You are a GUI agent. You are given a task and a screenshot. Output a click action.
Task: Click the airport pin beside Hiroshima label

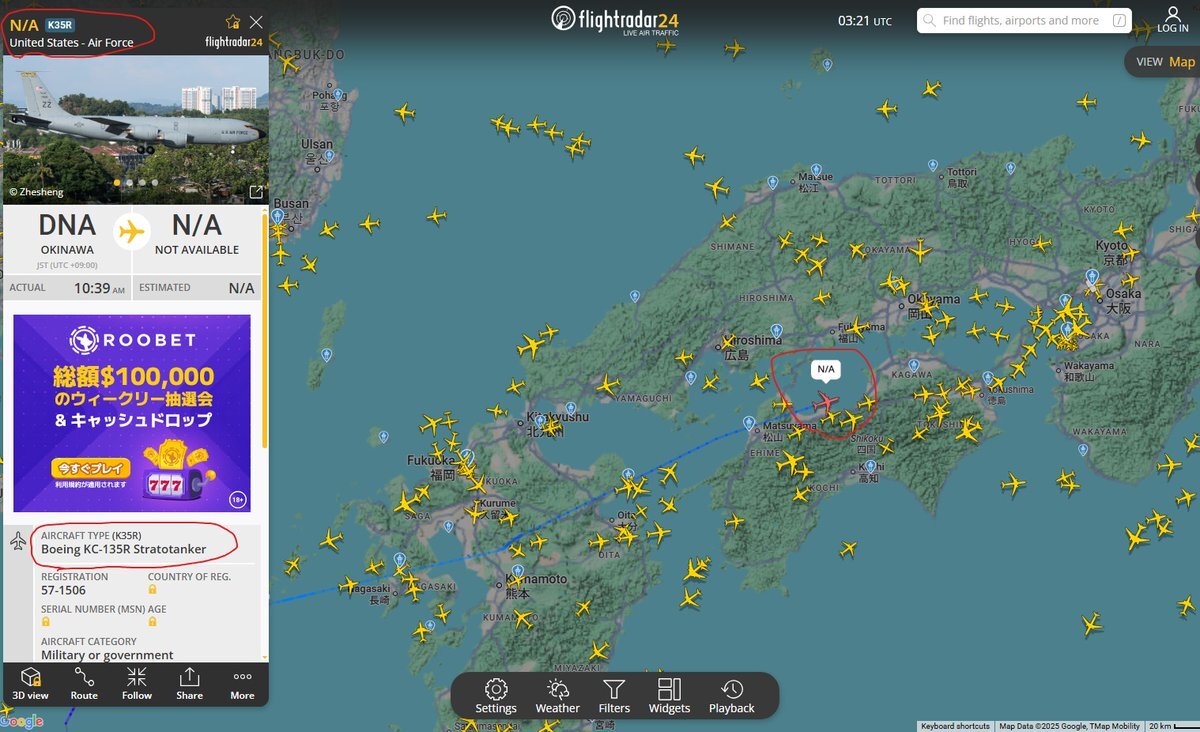click(x=778, y=332)
